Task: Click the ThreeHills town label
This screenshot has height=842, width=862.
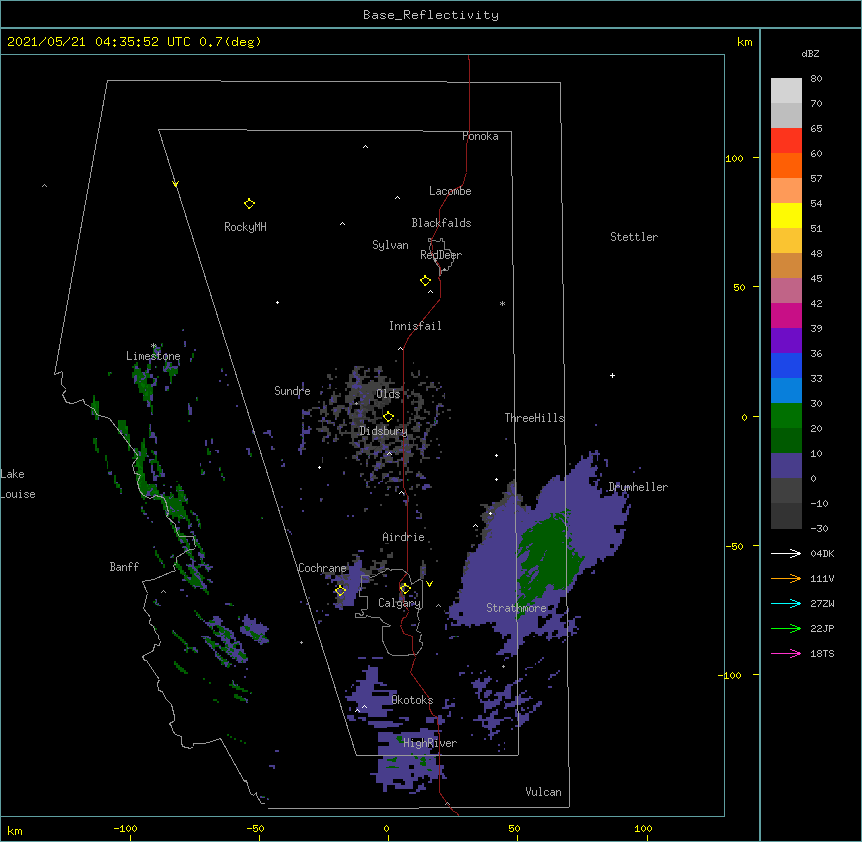Action: click(534, 418)
